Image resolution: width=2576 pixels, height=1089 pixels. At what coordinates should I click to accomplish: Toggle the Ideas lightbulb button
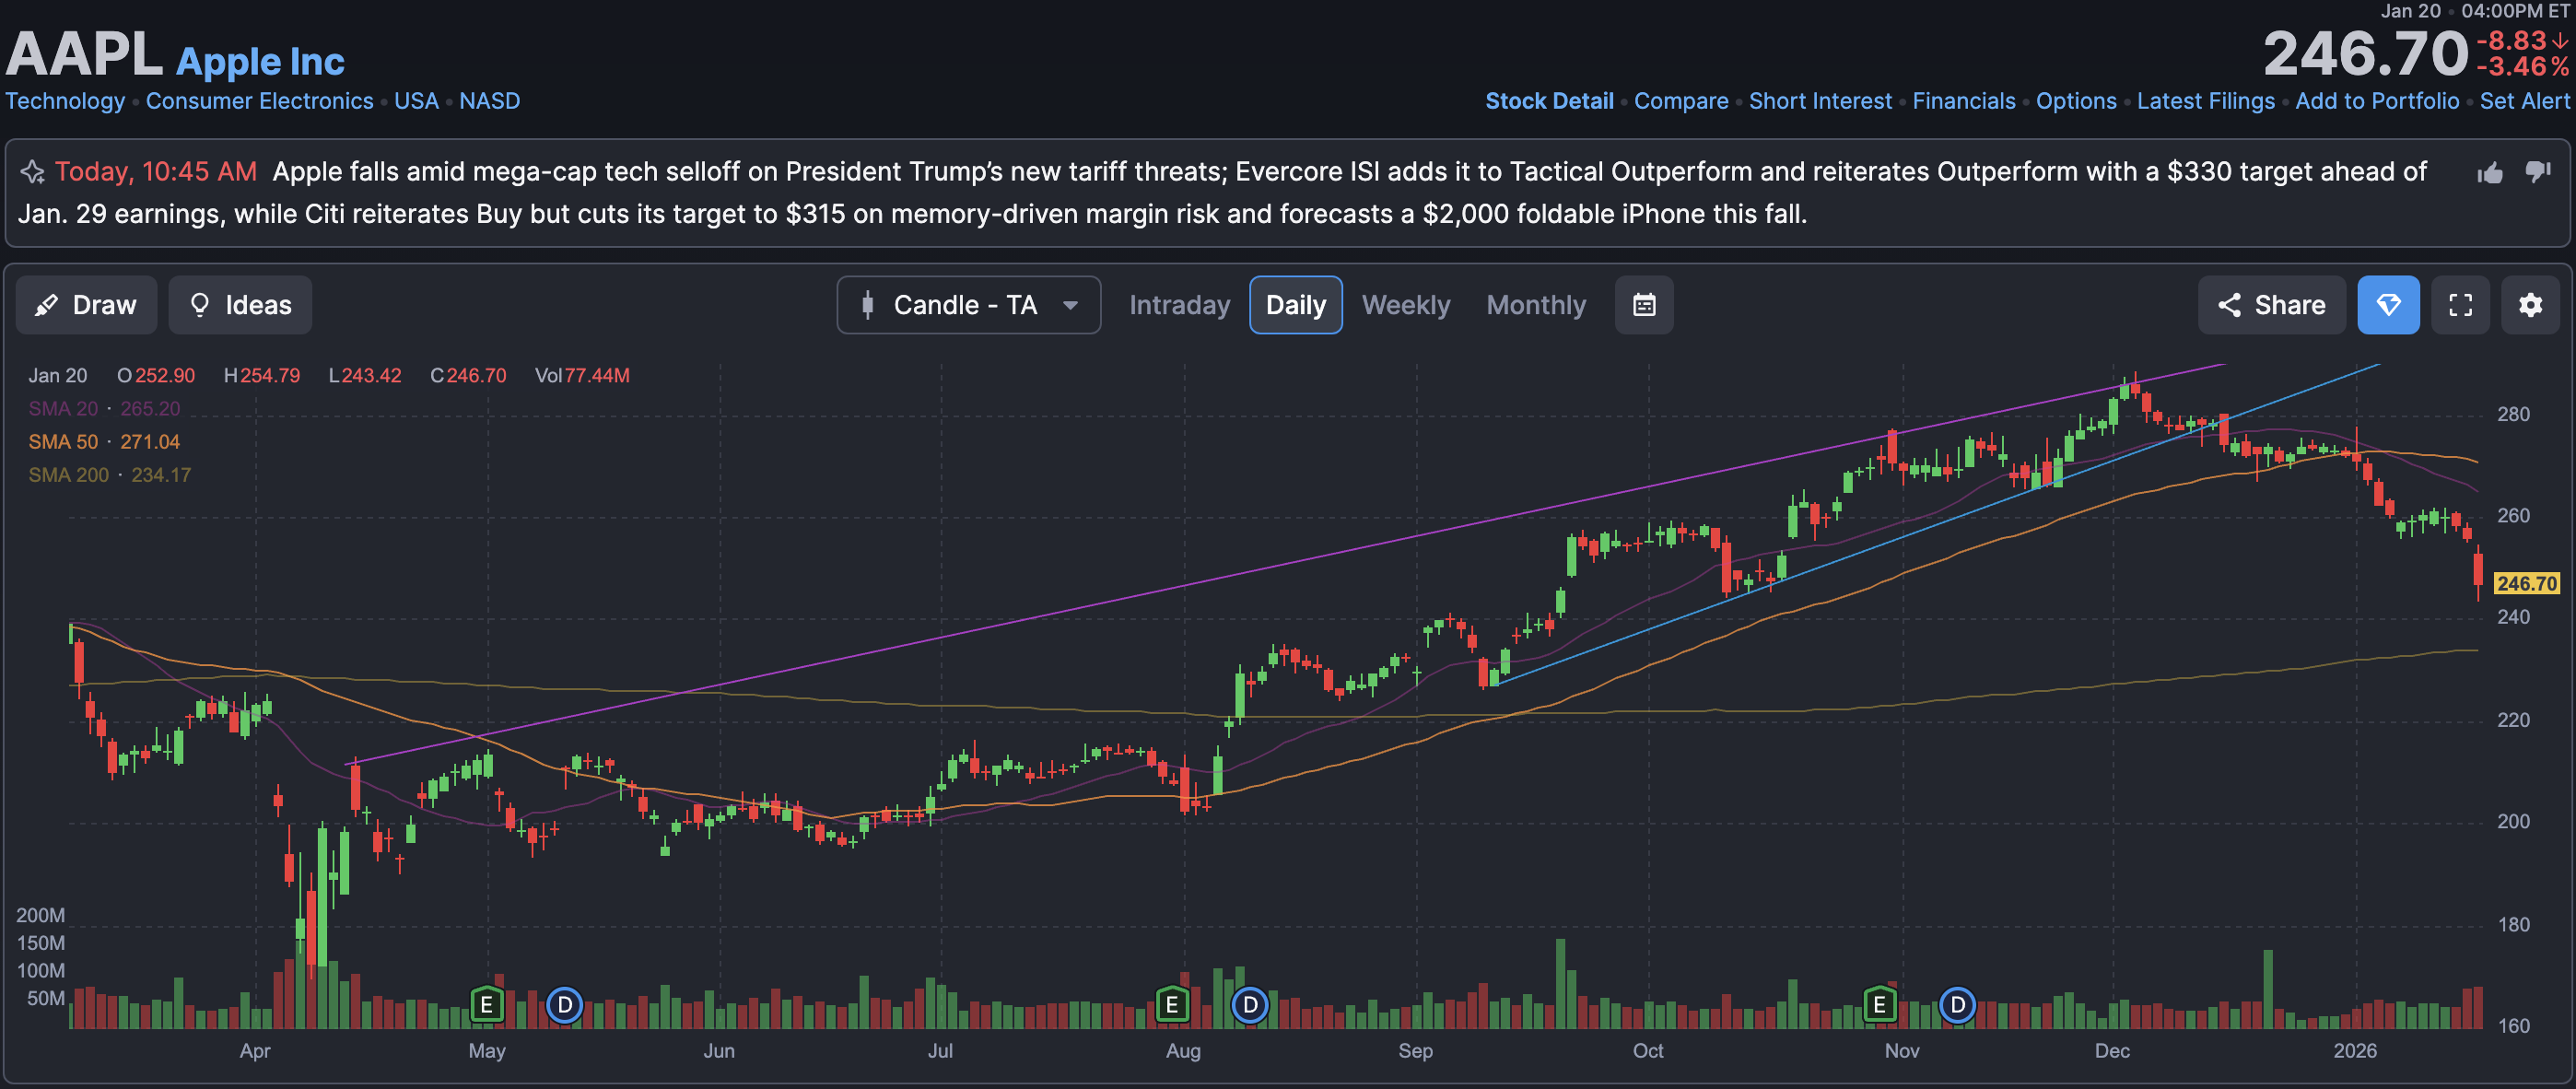coord(240,305)
